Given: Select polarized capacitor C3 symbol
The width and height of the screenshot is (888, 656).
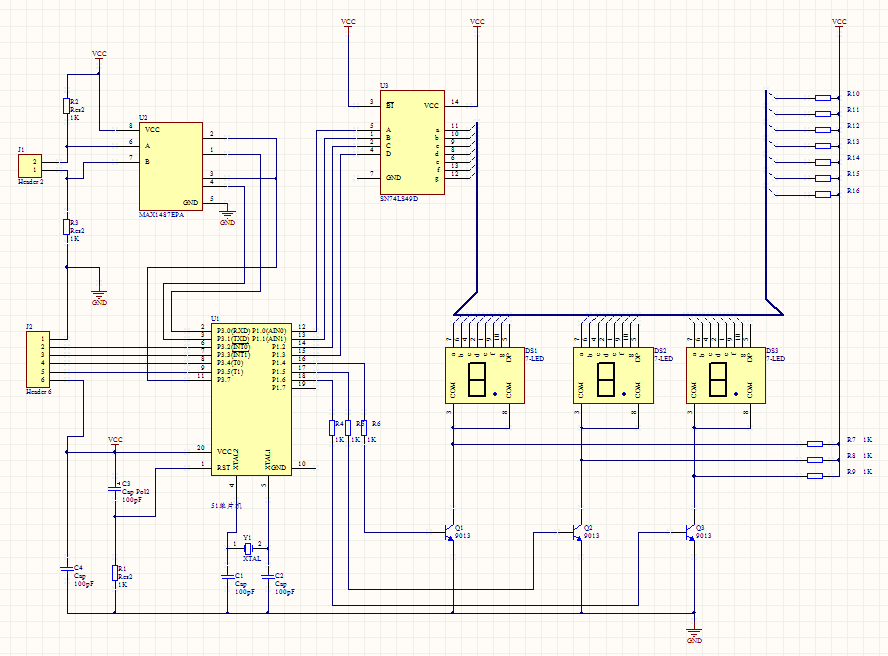Looking at the screenshot, I should pyautogui.click(x=115, y=488).
